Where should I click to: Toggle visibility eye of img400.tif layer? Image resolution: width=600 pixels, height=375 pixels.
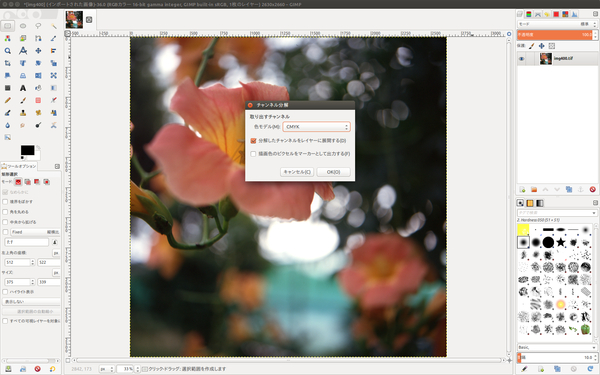(x=522, y=59)
